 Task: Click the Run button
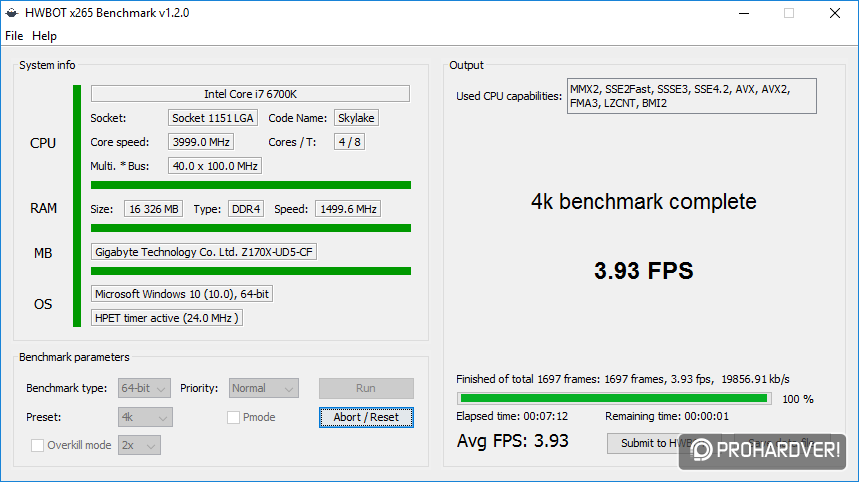coord(366,388)
